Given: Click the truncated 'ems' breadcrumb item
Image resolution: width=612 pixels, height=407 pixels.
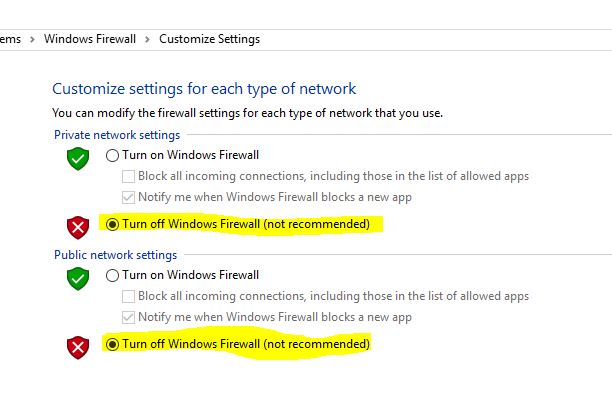Looking at the screenshot, I should pyautogui.click(x=10, y=39).
